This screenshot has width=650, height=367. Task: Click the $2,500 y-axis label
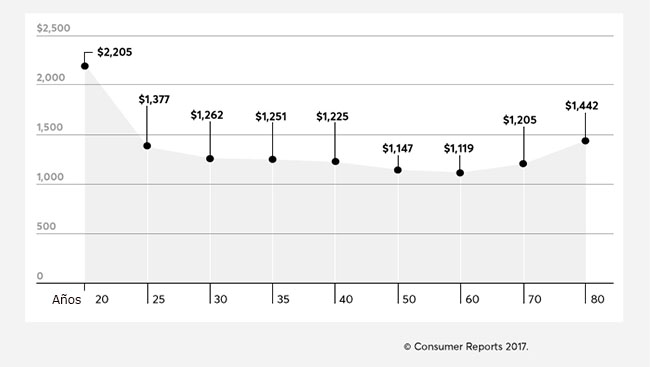click(x=53, y=28)
